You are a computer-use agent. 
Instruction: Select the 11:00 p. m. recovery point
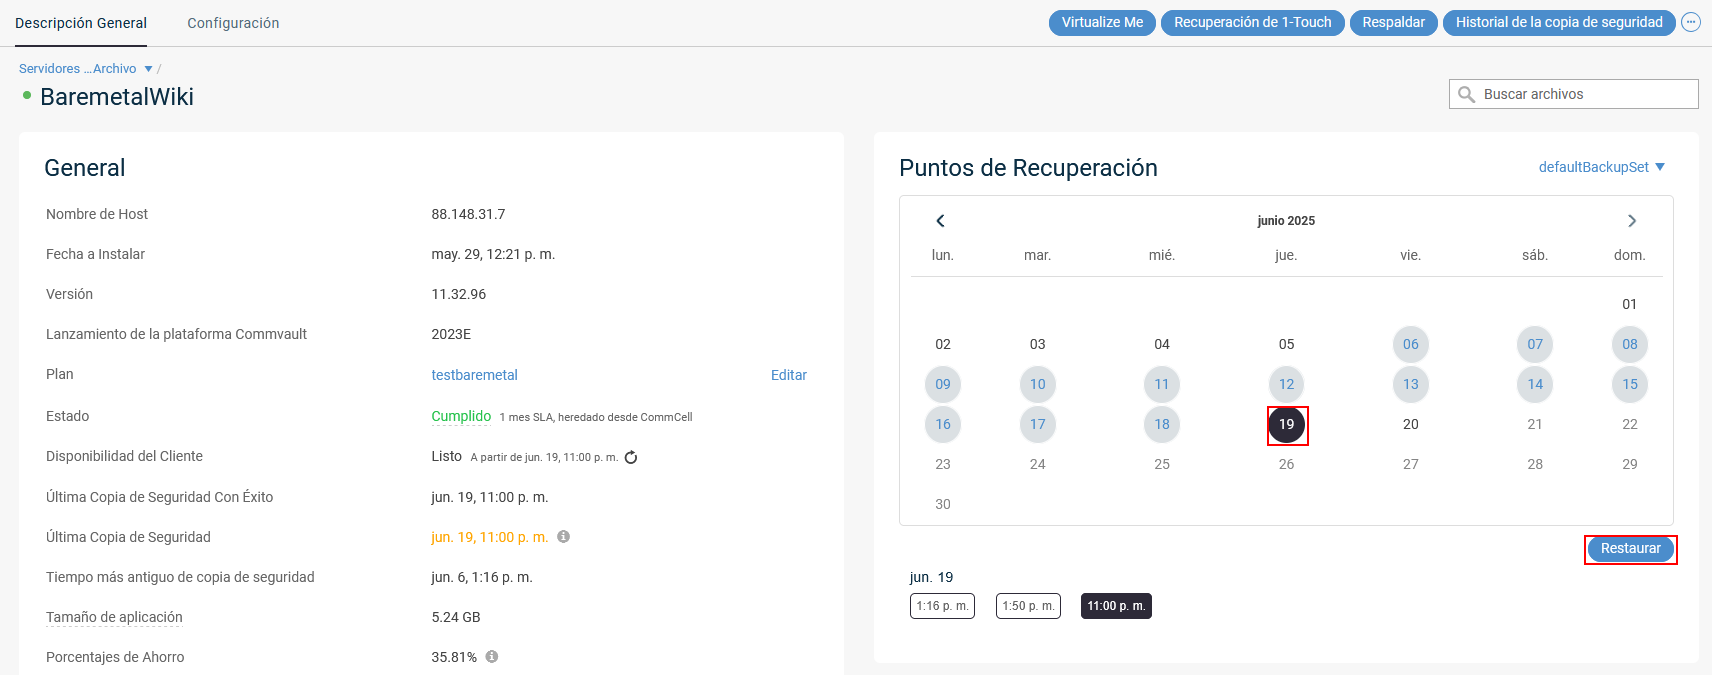[1116, 606]
